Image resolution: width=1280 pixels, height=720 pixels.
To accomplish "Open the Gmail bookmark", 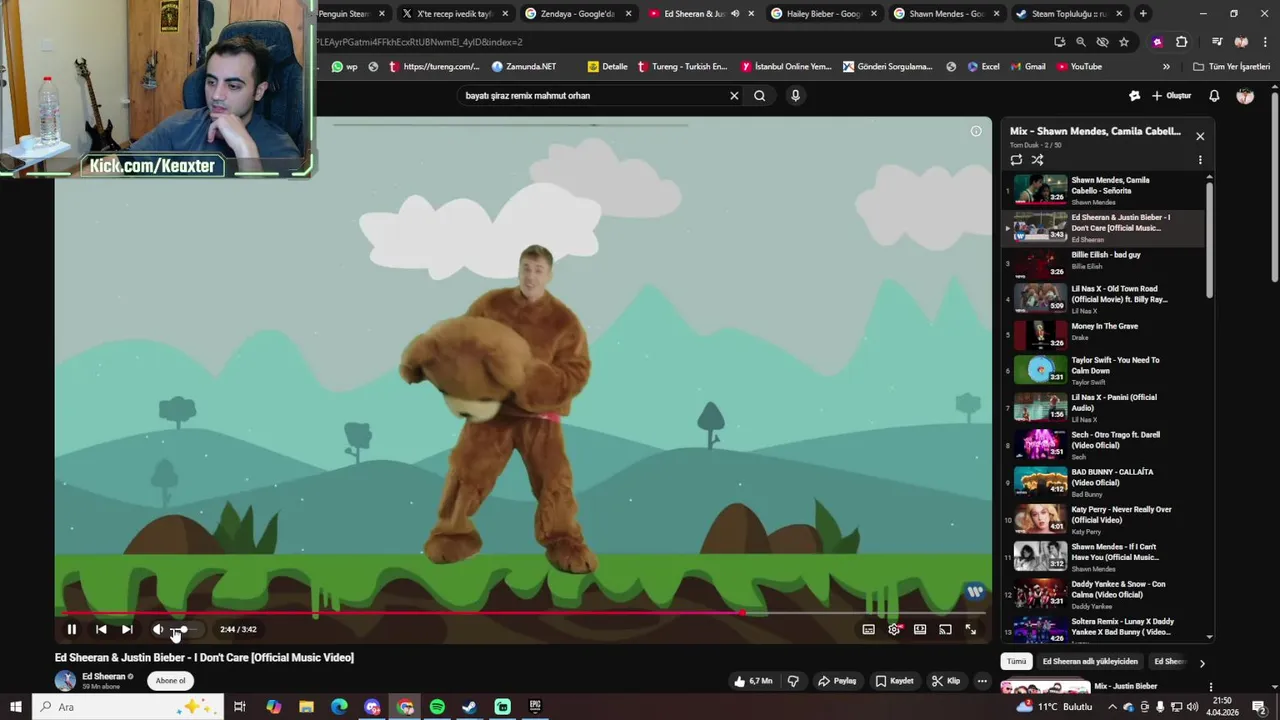I will 1028,67.
